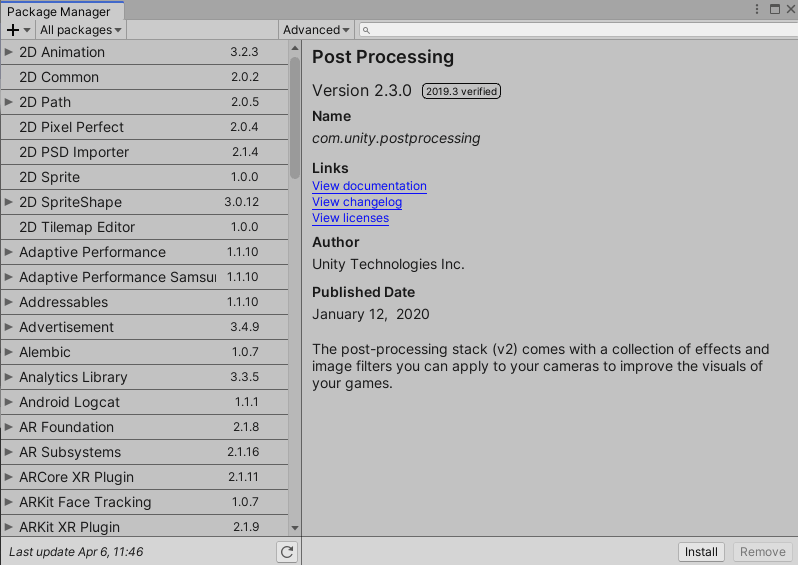Screen dimensions: 798x565
Task: Click the Unity Technologies Inc. author text
Action: 388,264
